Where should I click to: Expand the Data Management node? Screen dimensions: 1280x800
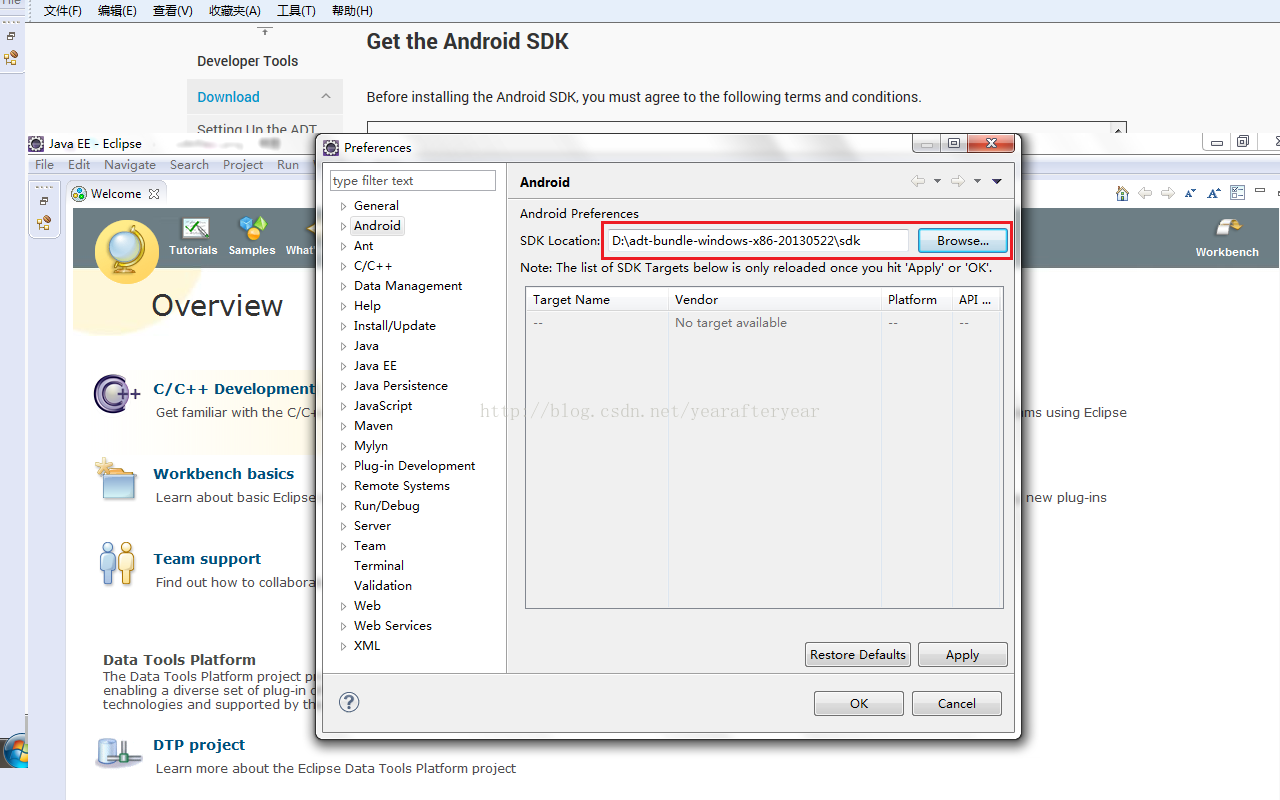[x=343, y=286]
